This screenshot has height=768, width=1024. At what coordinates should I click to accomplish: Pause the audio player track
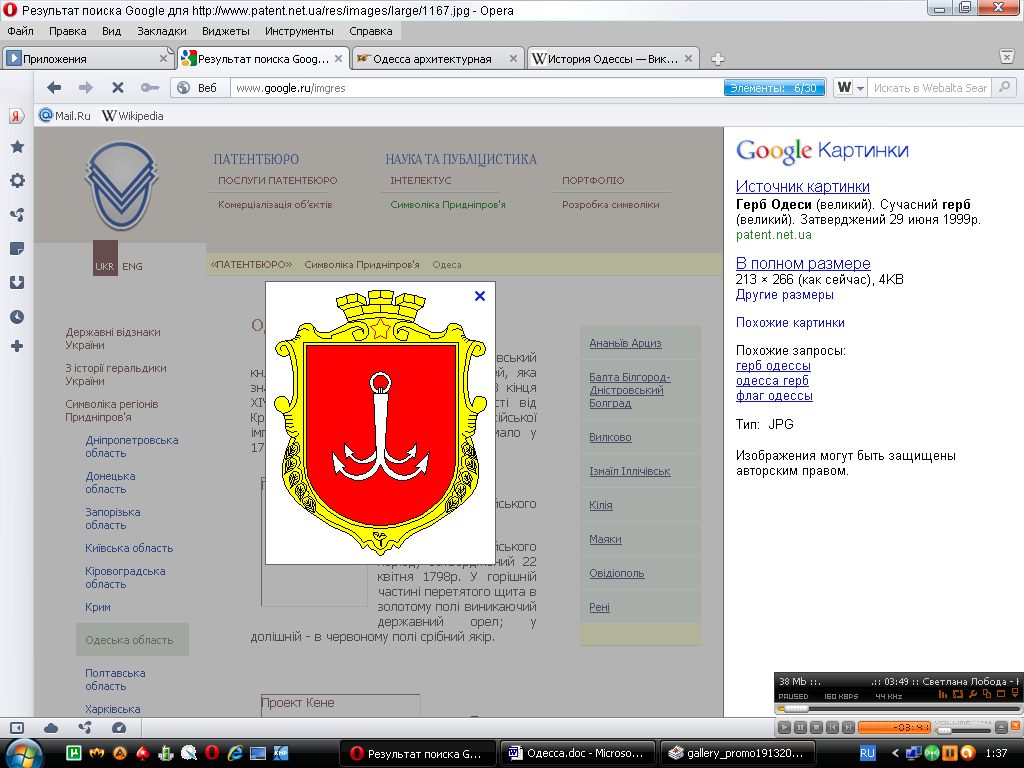click(x=800, y=728)
